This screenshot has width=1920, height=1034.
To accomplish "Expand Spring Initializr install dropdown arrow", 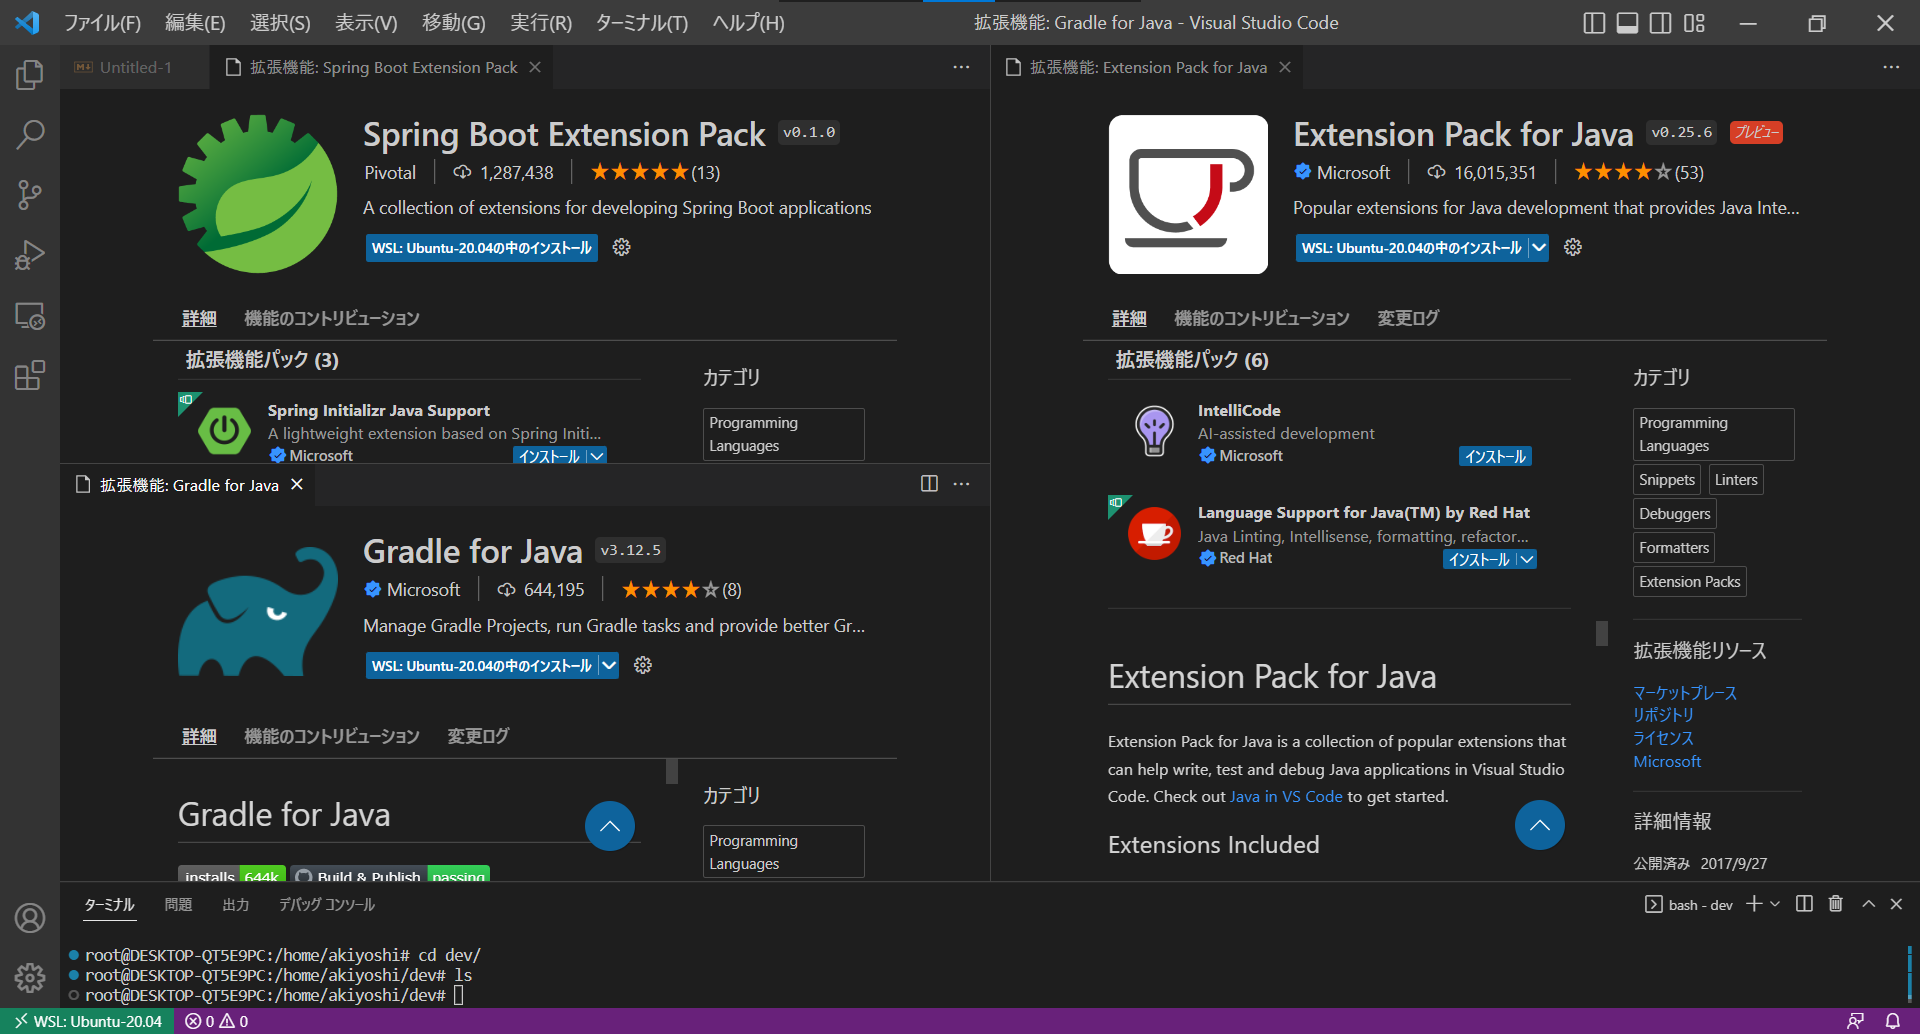I will click(597, 456).
